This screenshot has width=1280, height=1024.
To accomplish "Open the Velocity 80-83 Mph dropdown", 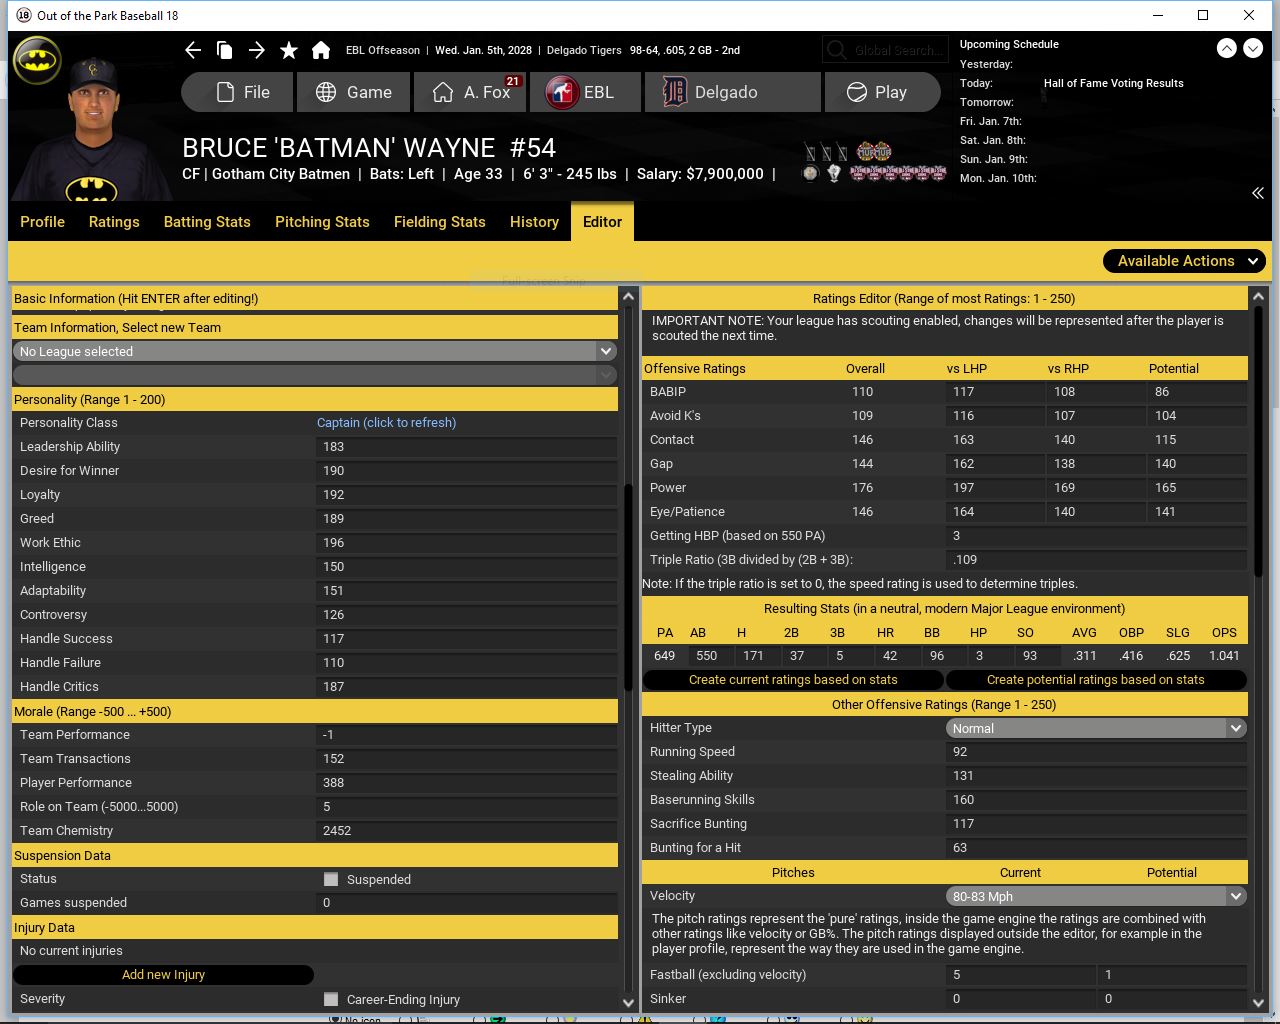I will (1096, 896).
